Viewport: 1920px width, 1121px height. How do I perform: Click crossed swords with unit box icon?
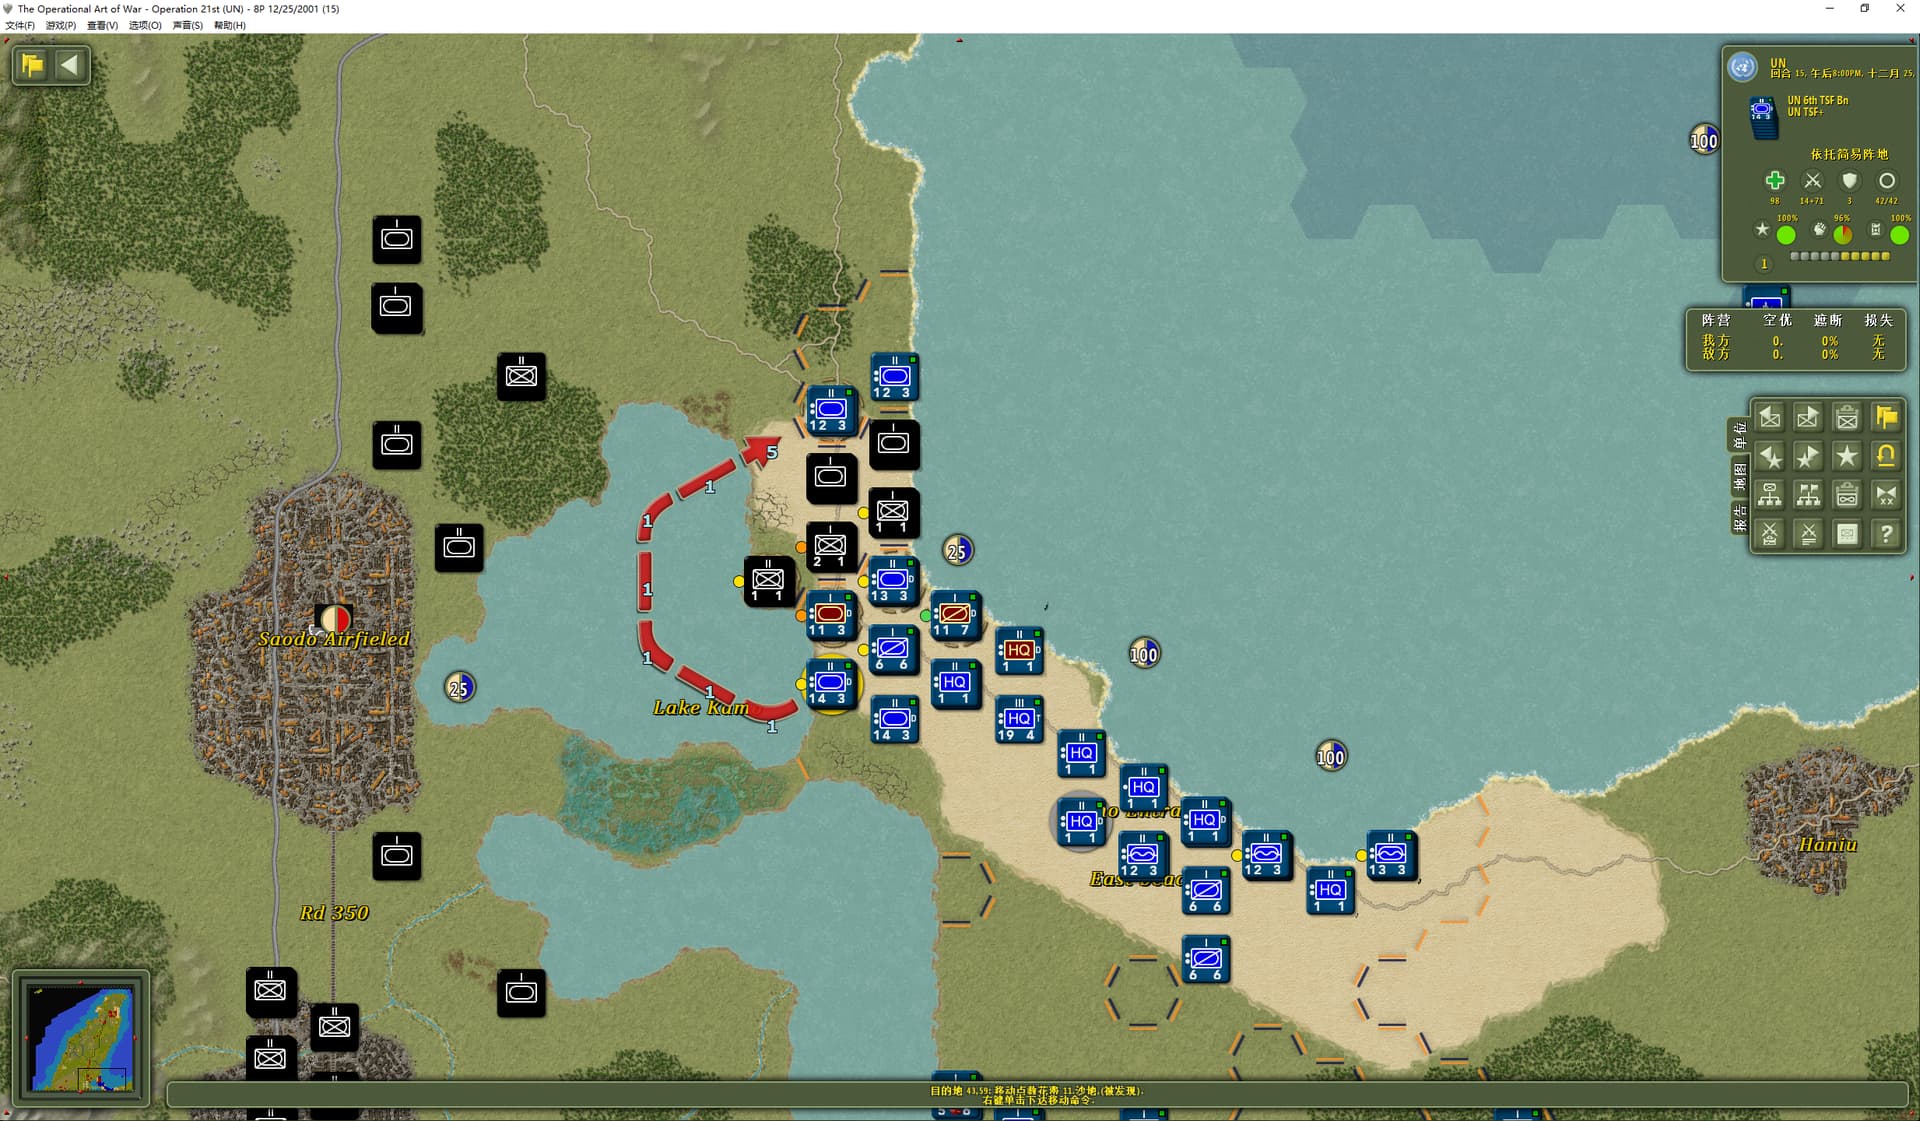[1769, 534]
